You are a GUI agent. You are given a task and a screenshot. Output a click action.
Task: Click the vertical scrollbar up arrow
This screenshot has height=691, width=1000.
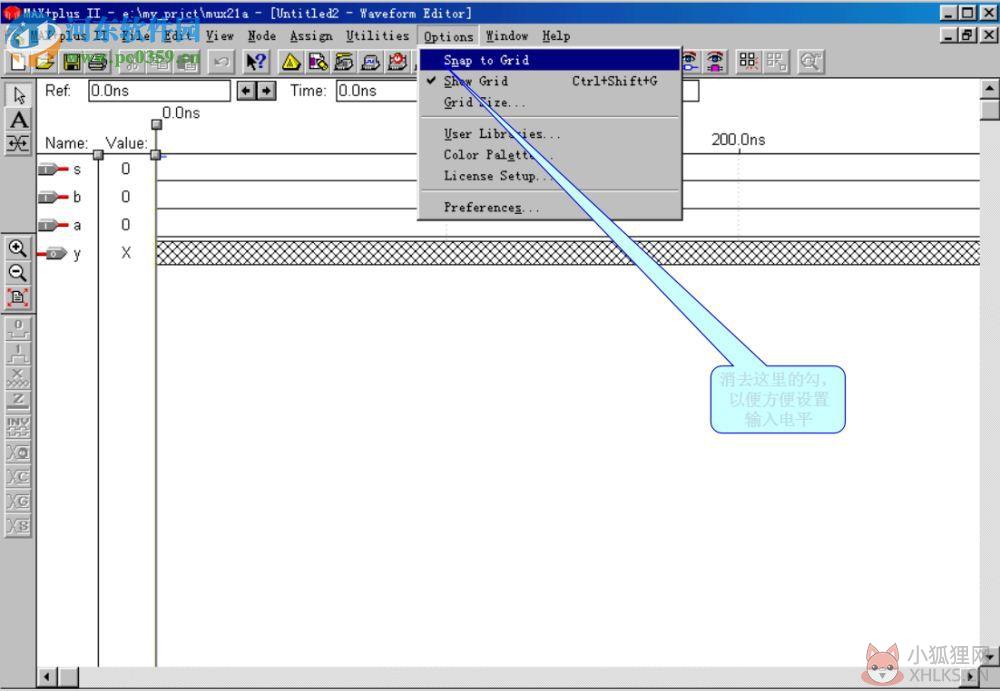point(989,89)
